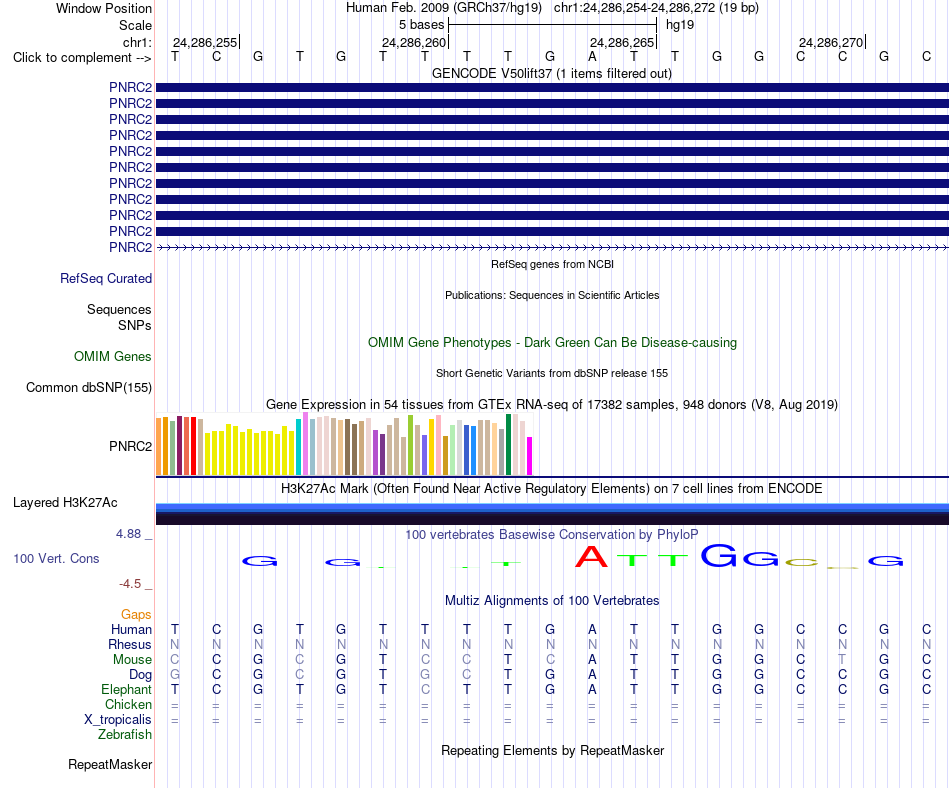950x788 pixels.
Task: Click the 4.88 PhyloP scale value
Action: pos(128,534)
